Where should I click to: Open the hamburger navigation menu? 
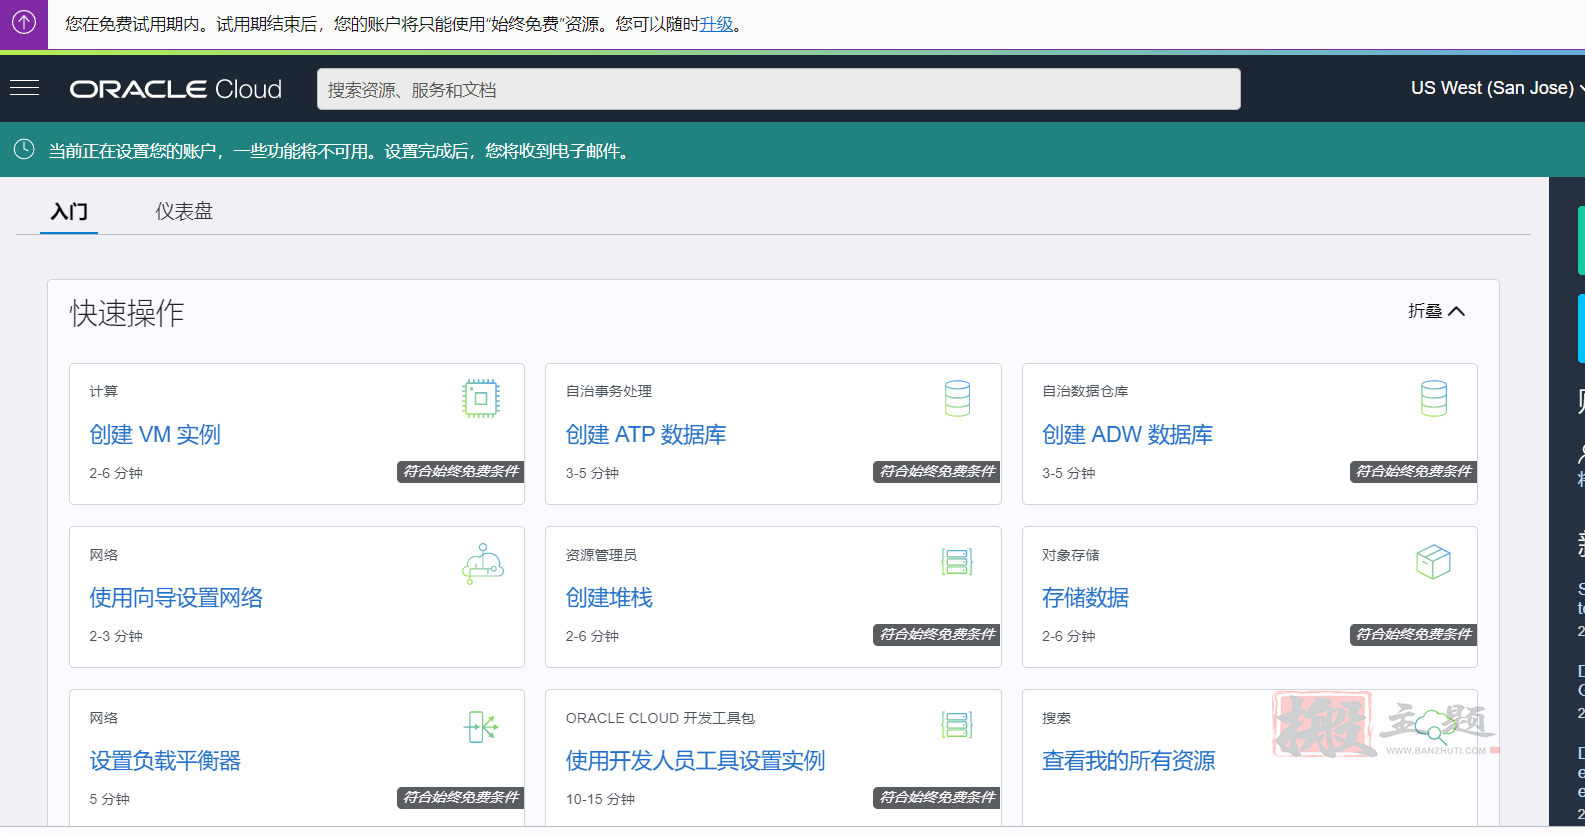[24, 88]
